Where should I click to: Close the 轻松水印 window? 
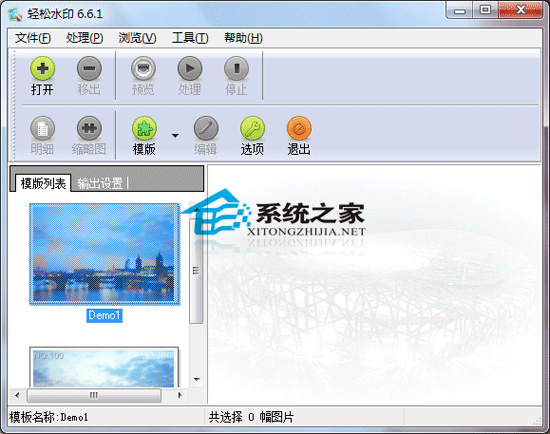[x=521, y=10]
